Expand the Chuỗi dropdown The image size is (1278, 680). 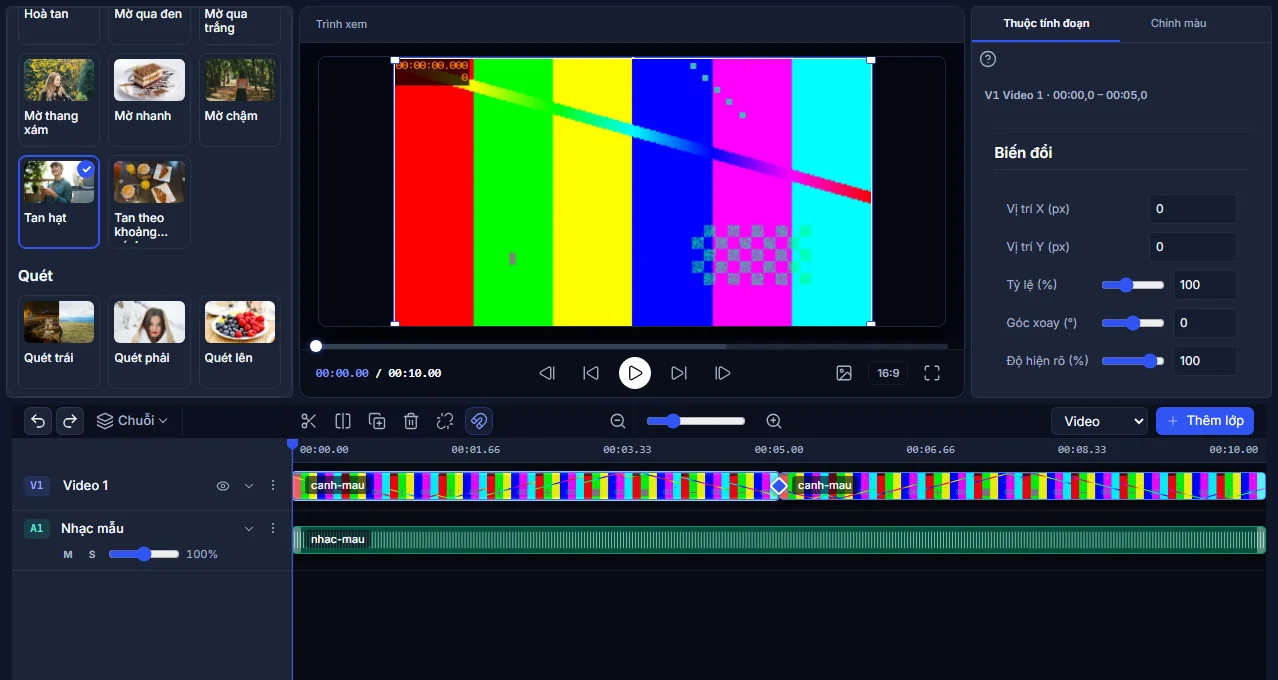[132, 421]
